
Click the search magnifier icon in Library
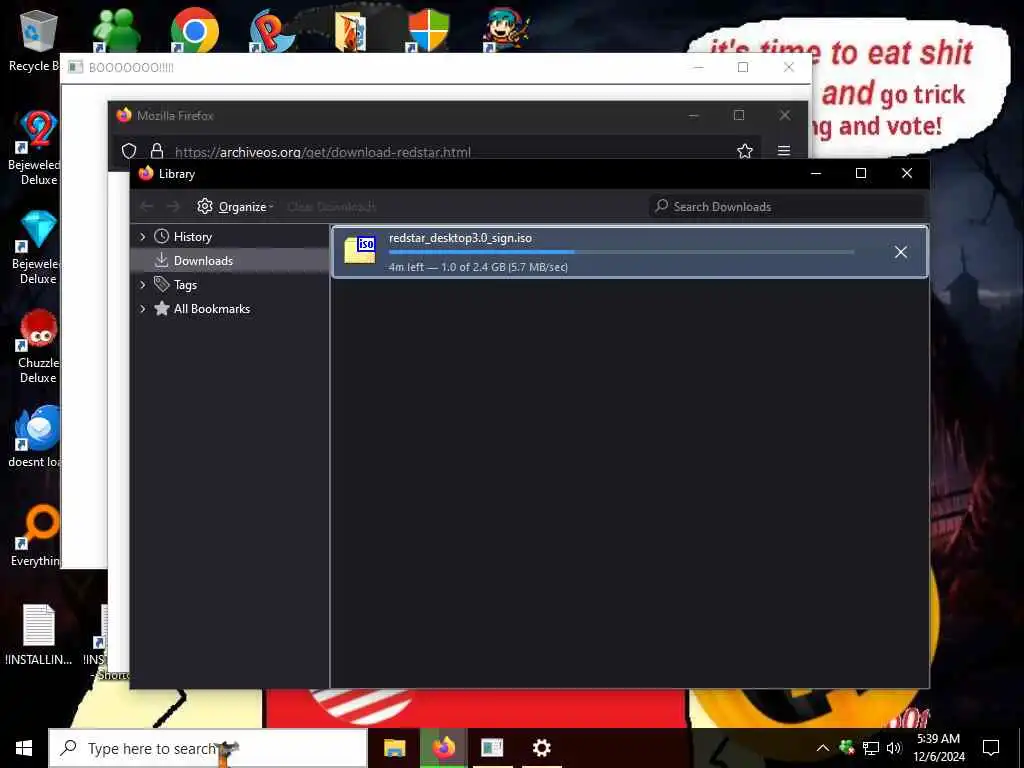tap(662, 206)
